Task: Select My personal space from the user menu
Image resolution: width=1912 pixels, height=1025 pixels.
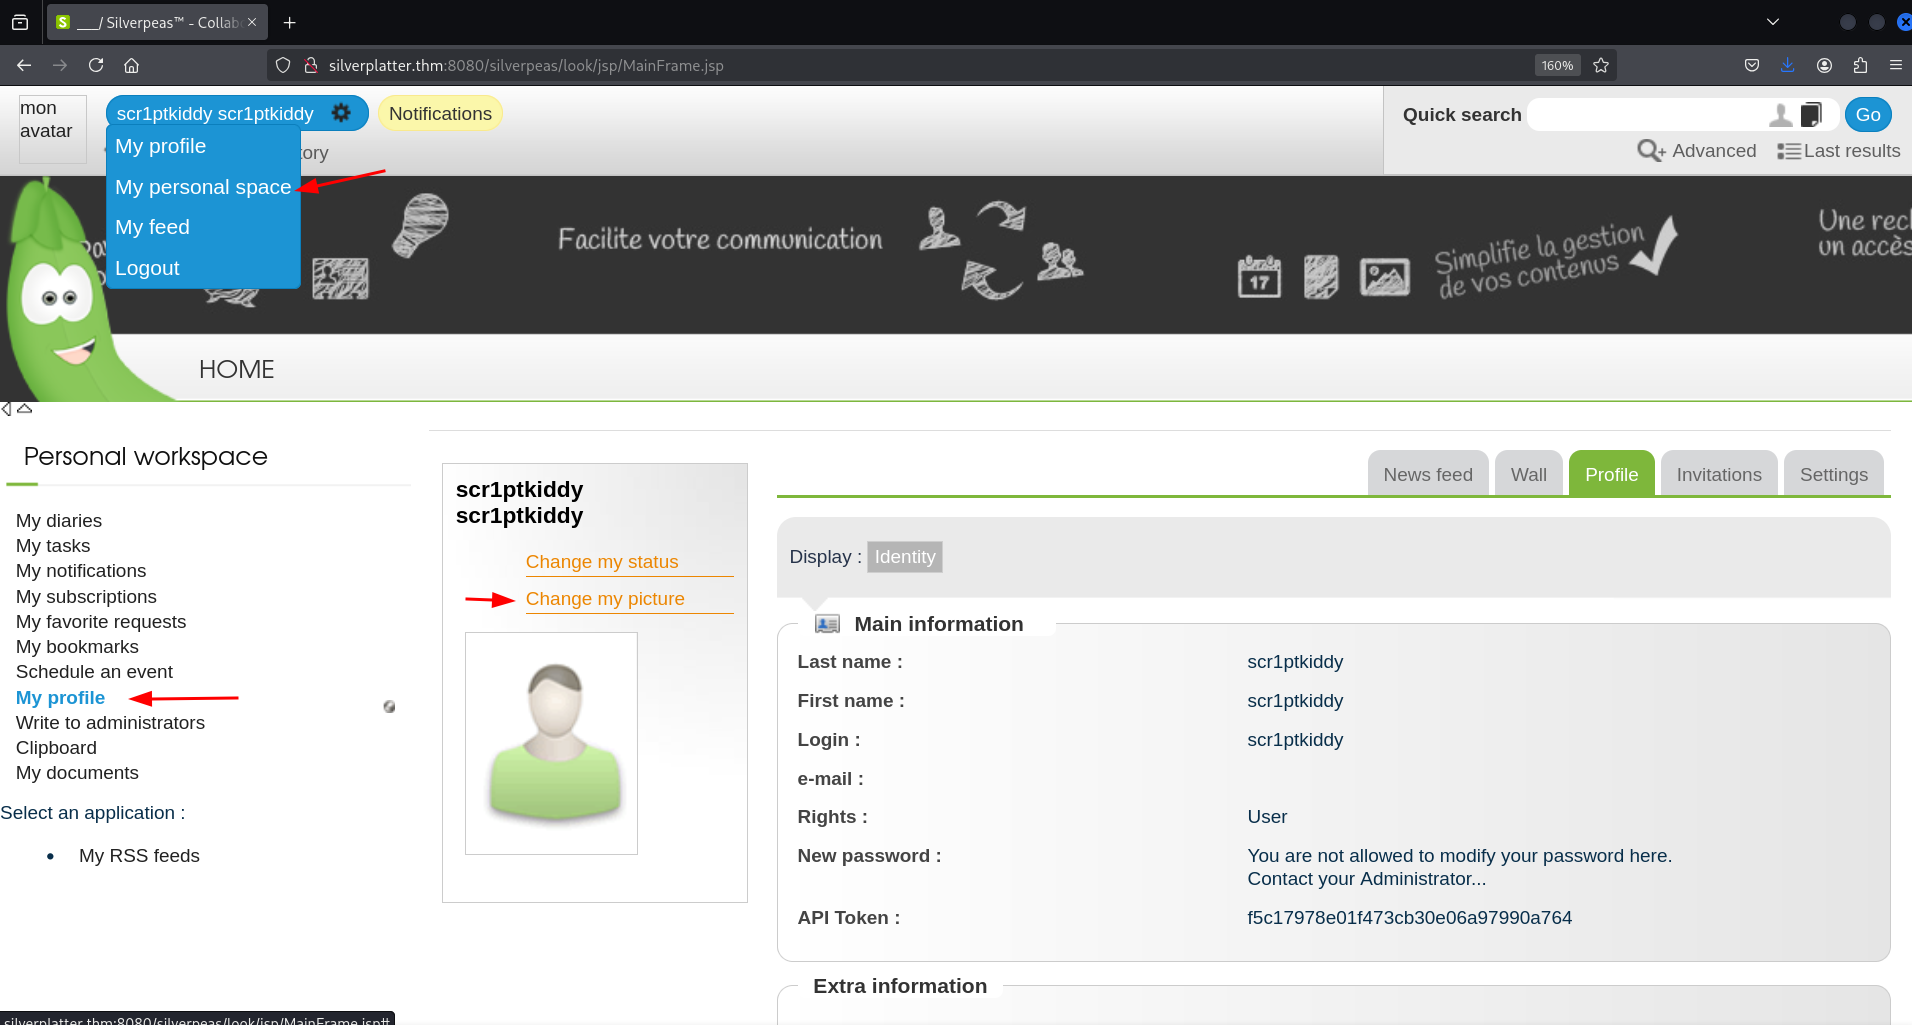Action: 203,187
